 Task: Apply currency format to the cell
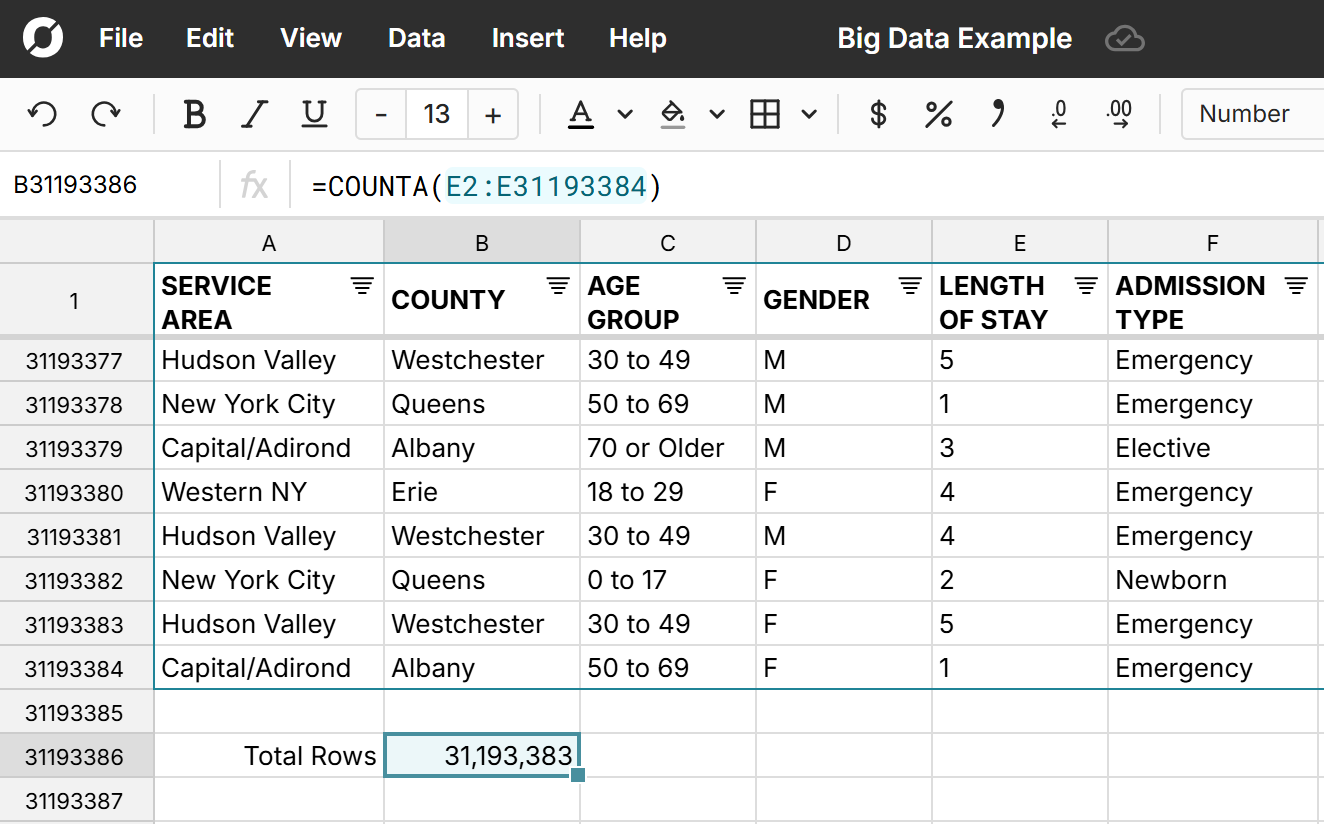coord(877,114)
